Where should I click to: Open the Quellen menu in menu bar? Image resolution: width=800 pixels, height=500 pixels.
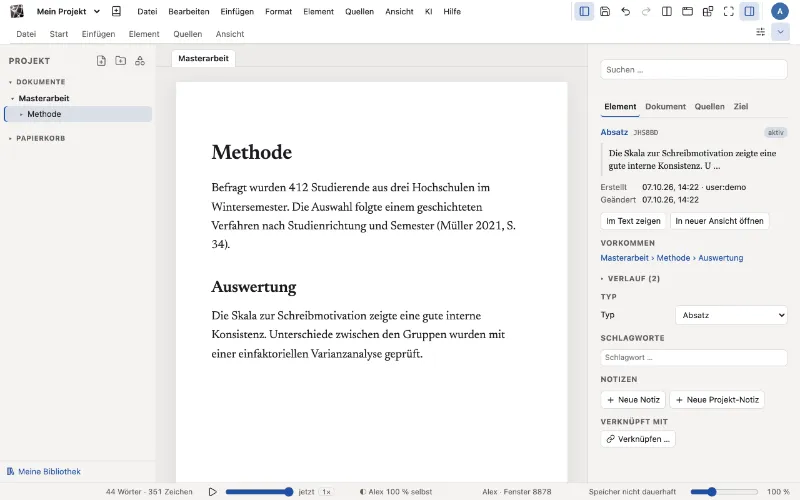tap(359, 11)
